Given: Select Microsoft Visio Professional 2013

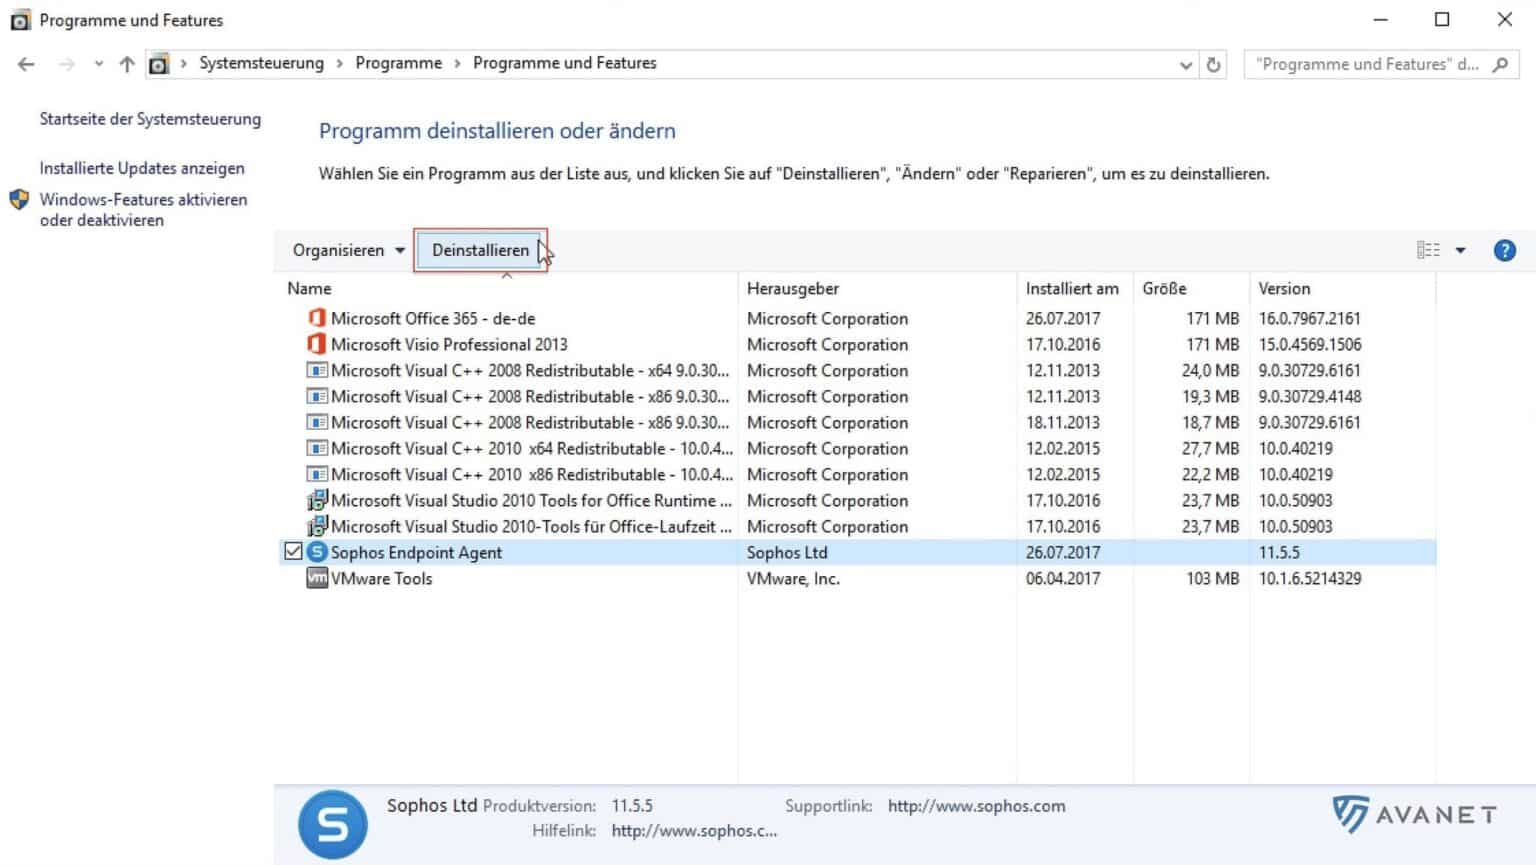Looking at the screenshot, I should coord(449,344).
